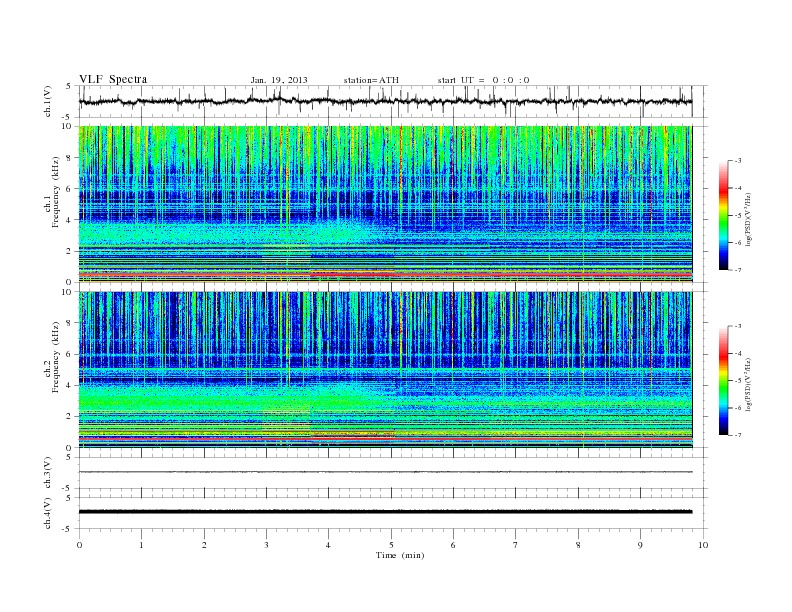Click inside the ch.2 spectrogram panel
This screenshot has width=792, height=612.
385,370
